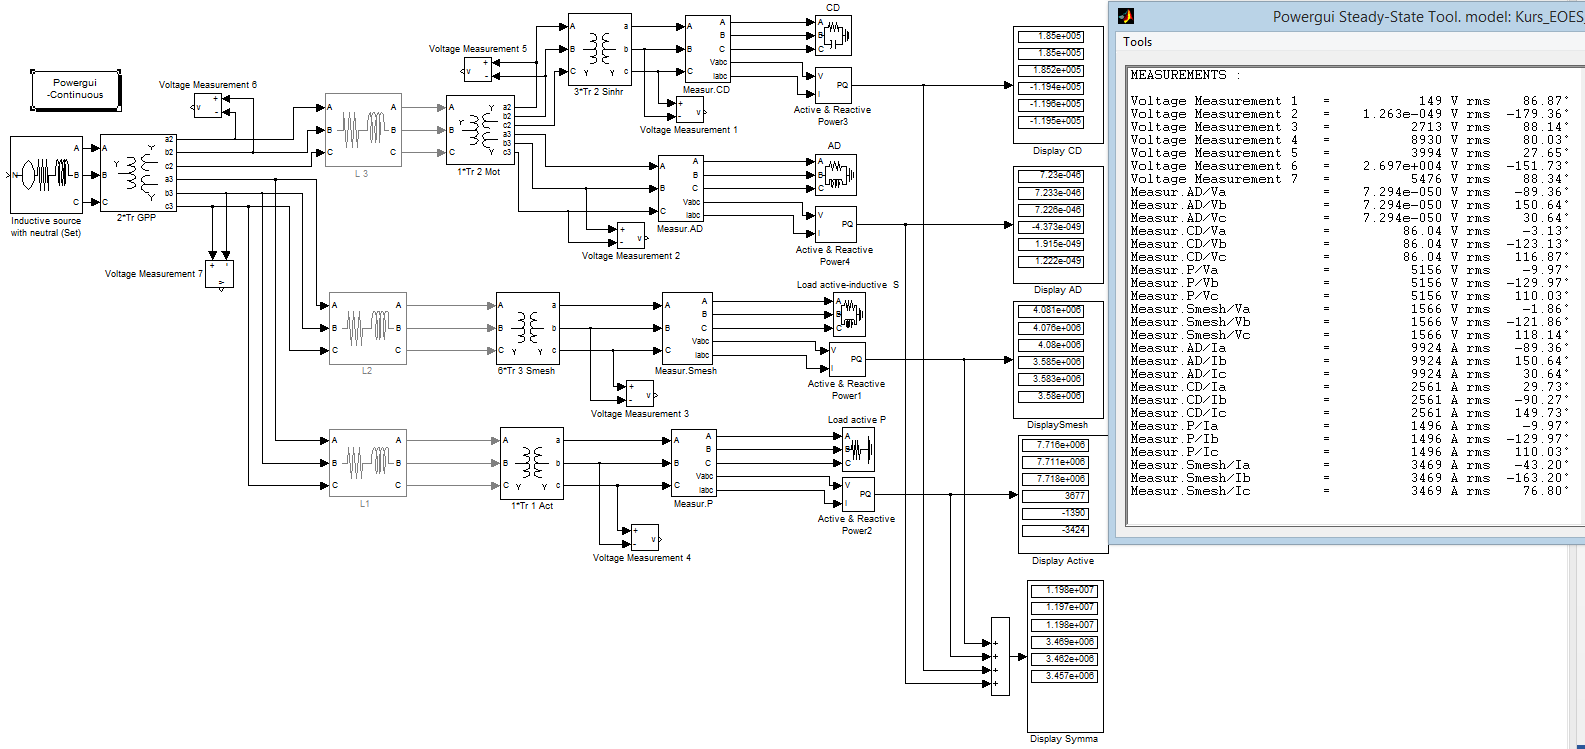Select the Active & Reactive Power3 block
Viewport: 1585px width, 749px height.
click(x=833, y=85)
